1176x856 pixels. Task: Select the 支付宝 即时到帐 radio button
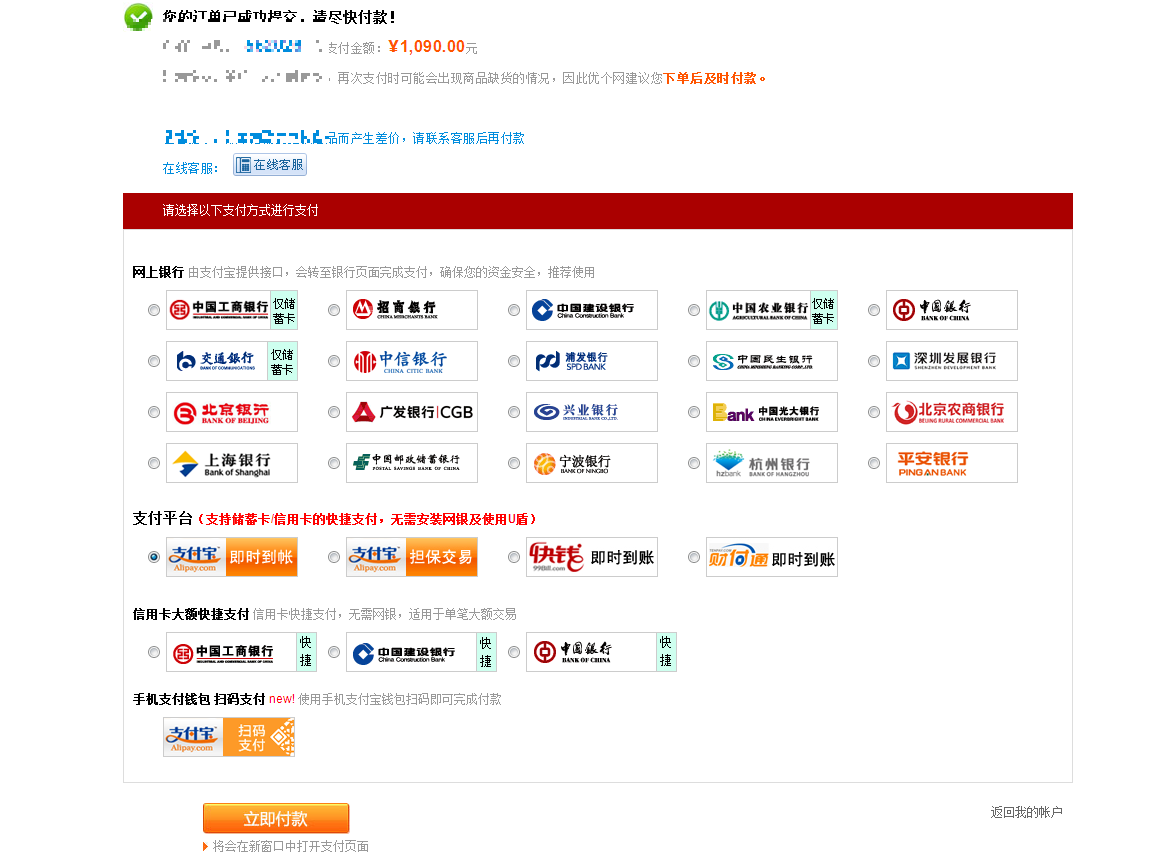(154, 557)
